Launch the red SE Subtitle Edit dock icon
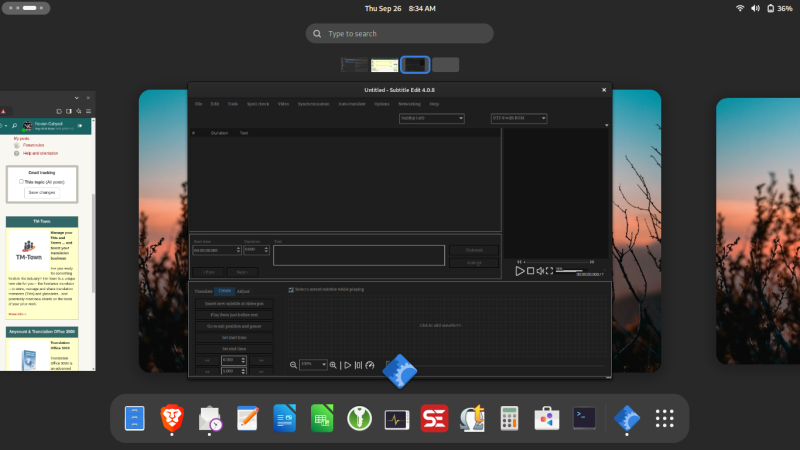The width and height of the screenshot is (800, 450). (x=434, y=418)
